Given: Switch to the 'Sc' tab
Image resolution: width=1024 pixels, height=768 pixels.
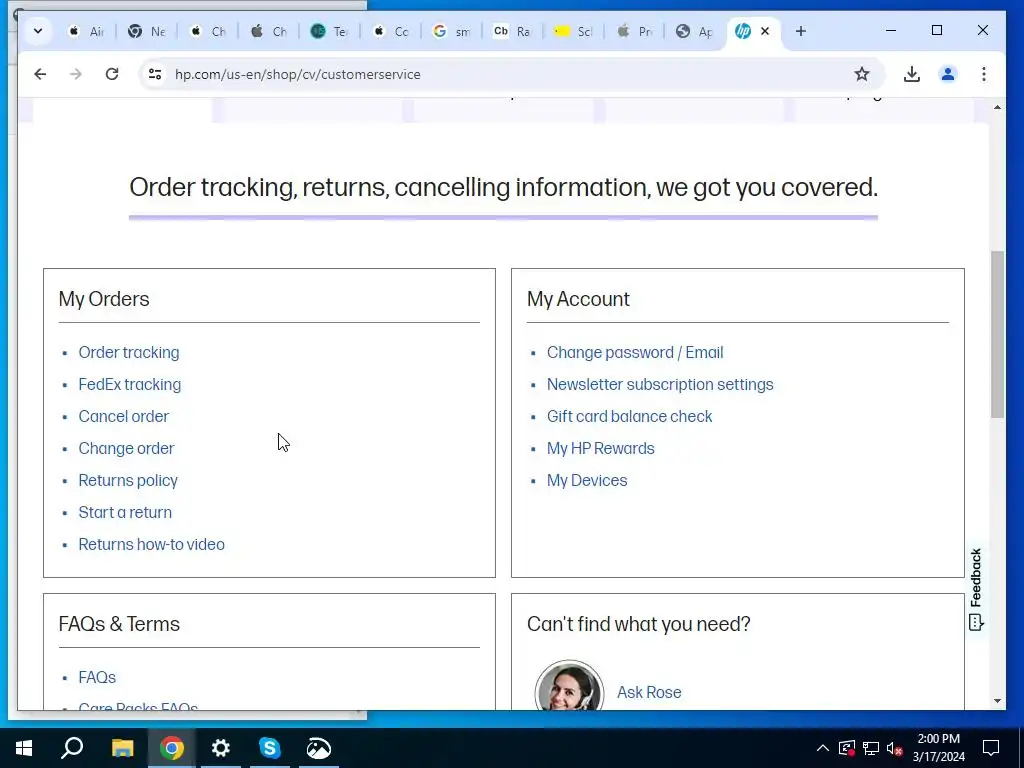Looking at the screenshot, I should (573, 31).
